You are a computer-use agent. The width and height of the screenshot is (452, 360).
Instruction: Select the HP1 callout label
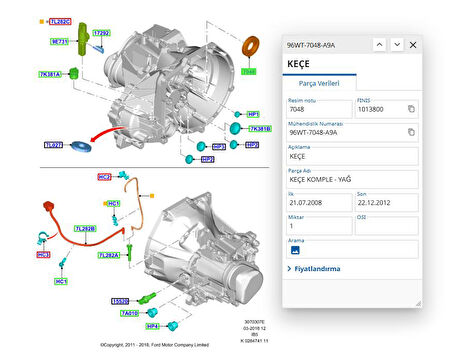(x=253, y=114)
